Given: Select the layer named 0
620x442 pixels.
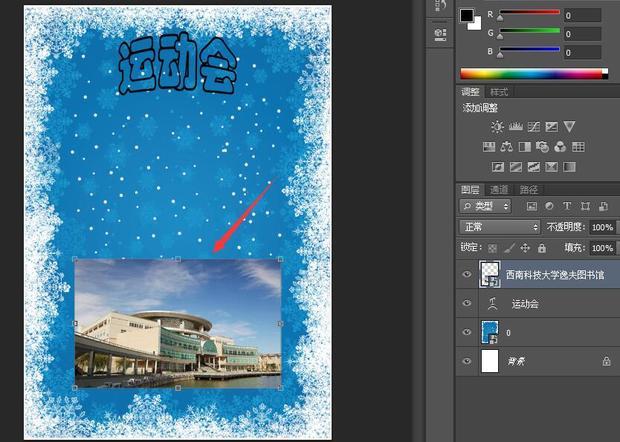Looking at the screenshot, I should click(x=540, y=332).
